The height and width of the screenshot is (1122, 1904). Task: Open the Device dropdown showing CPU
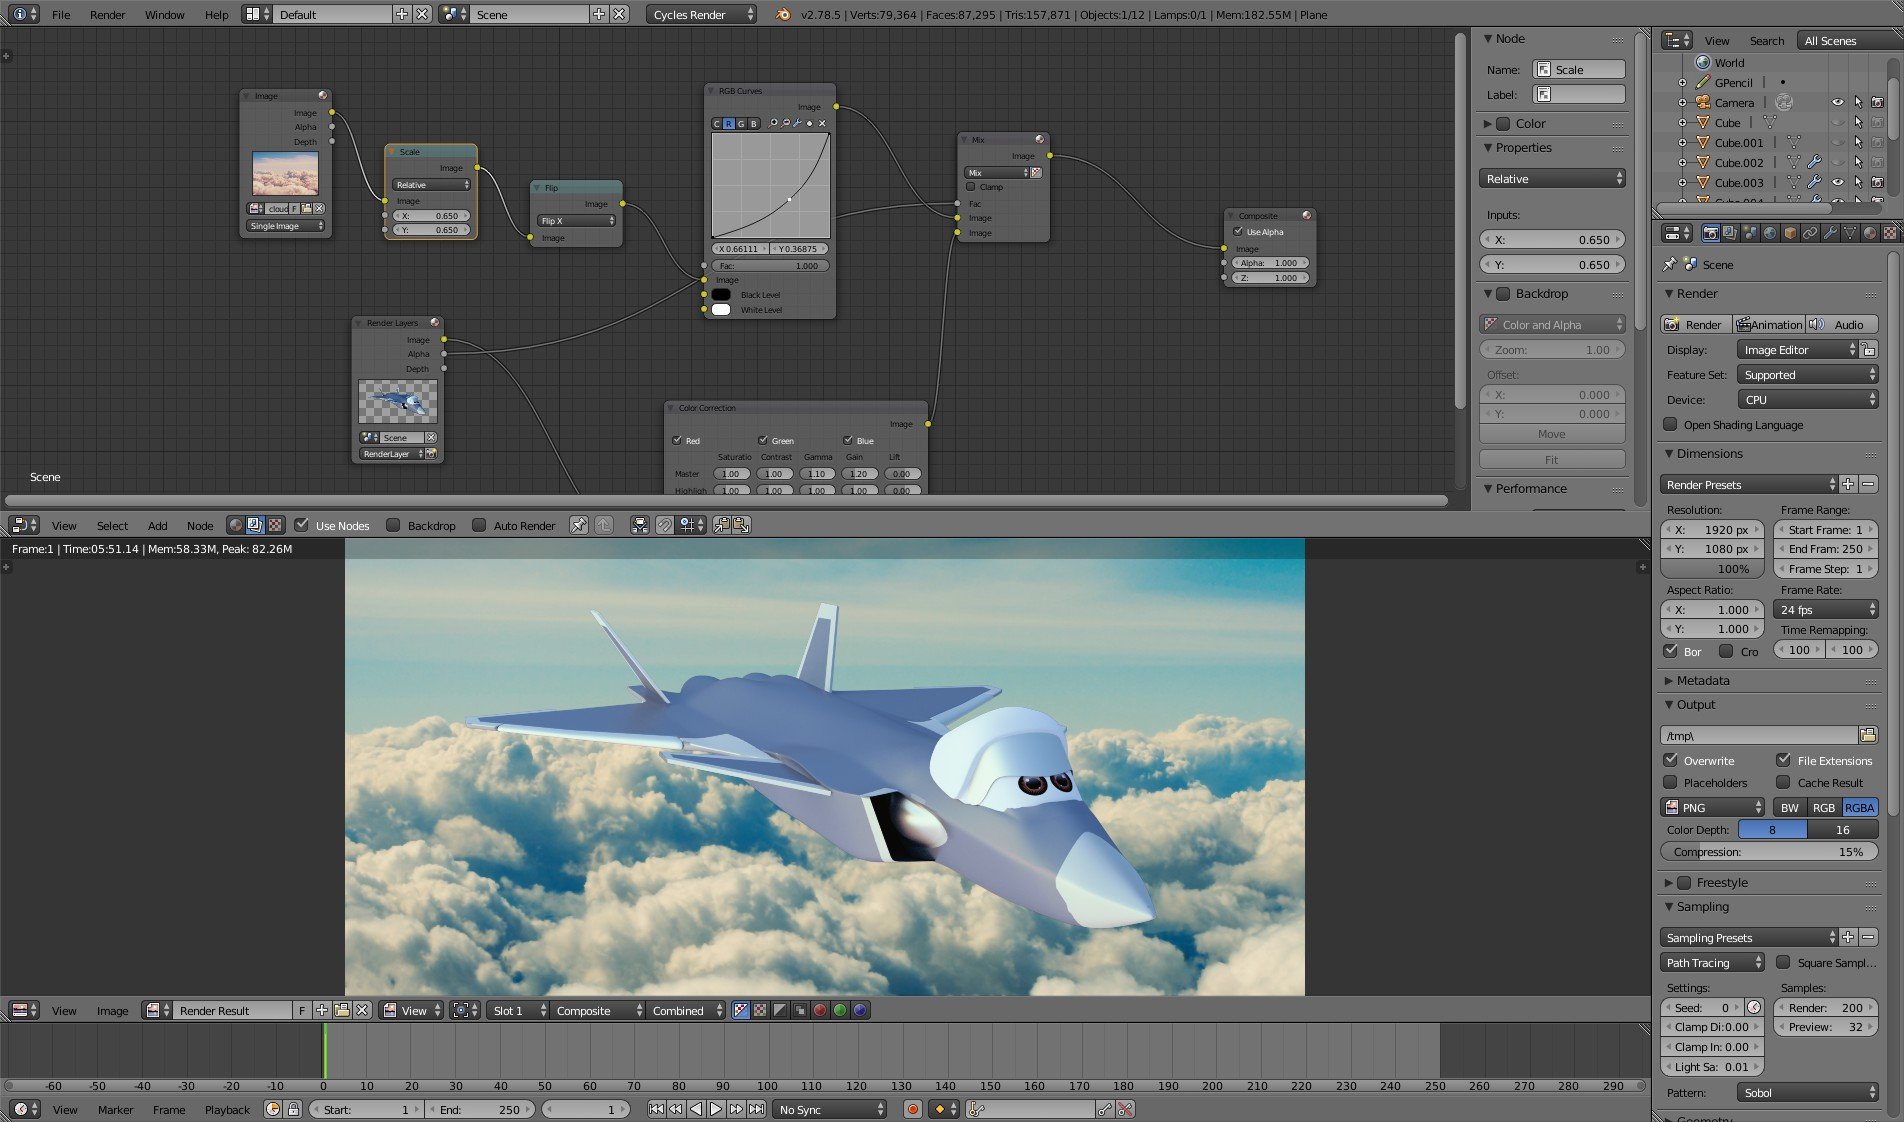coord(1807,399)
